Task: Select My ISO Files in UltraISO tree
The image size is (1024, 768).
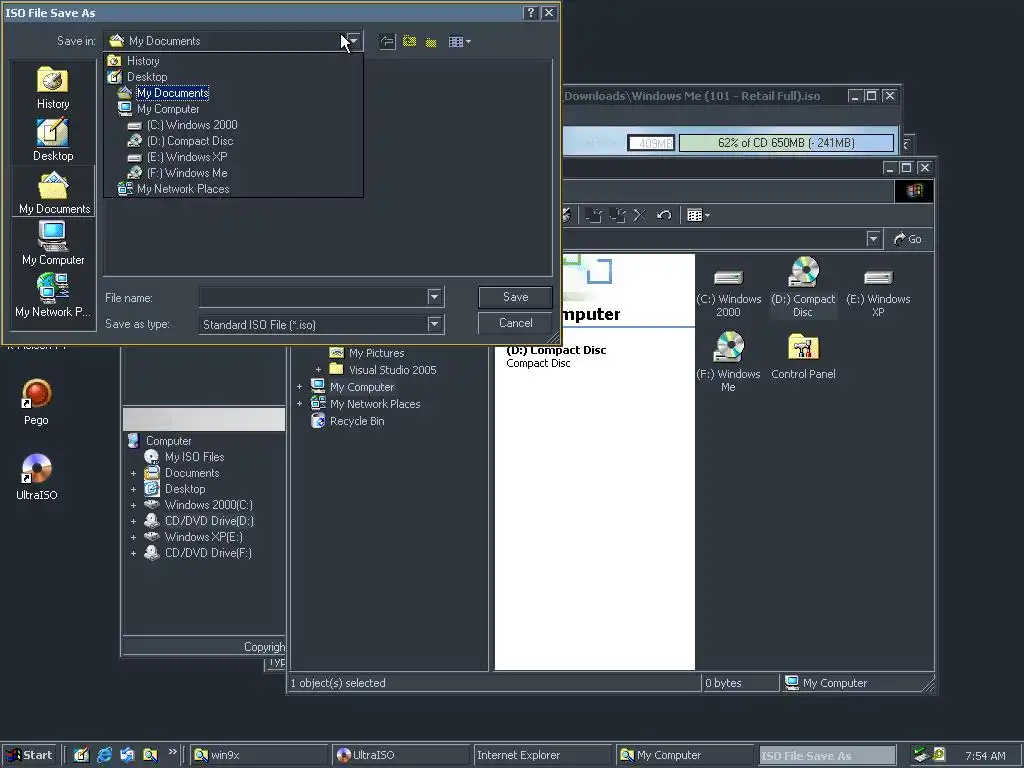Action: (x=194, y=457)
